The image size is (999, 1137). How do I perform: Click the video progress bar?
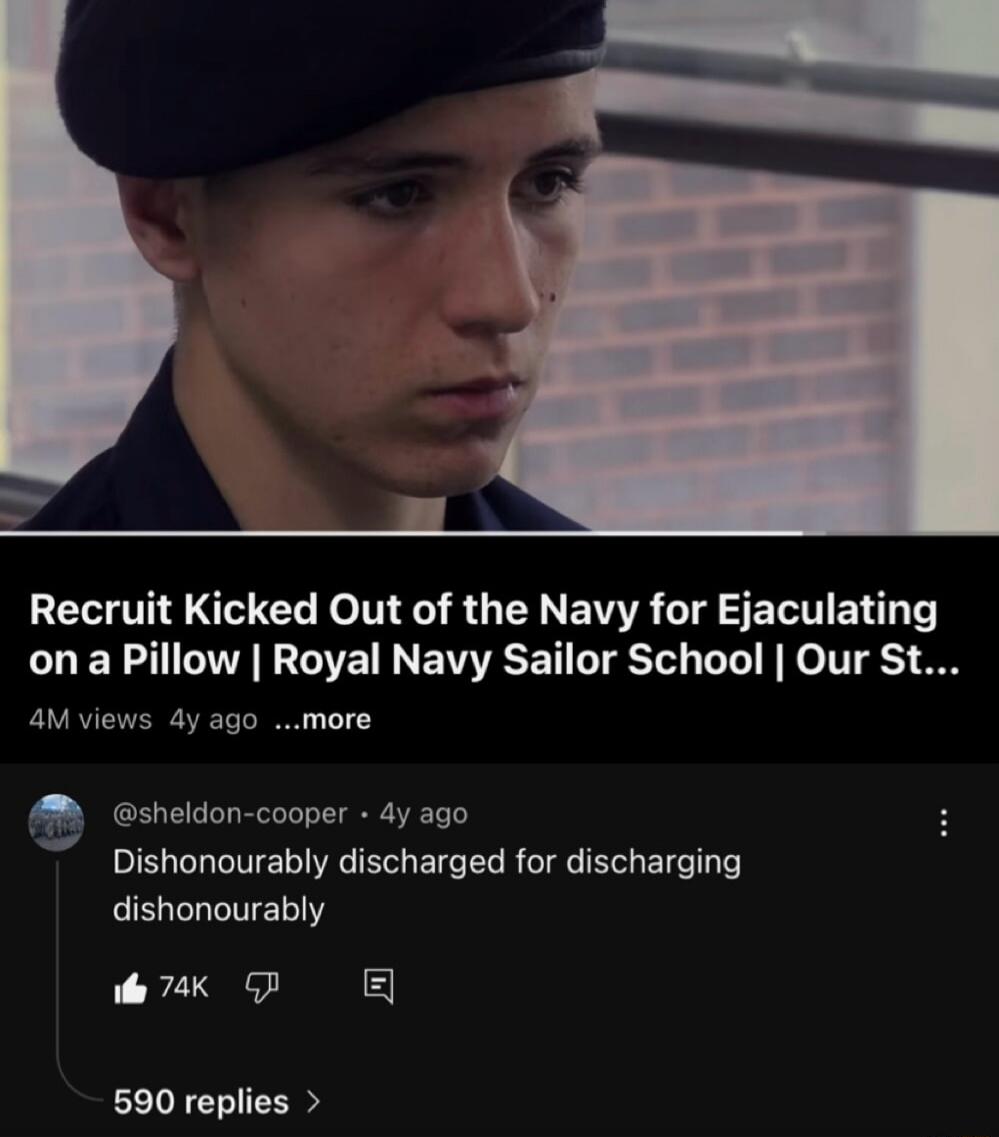500,533
